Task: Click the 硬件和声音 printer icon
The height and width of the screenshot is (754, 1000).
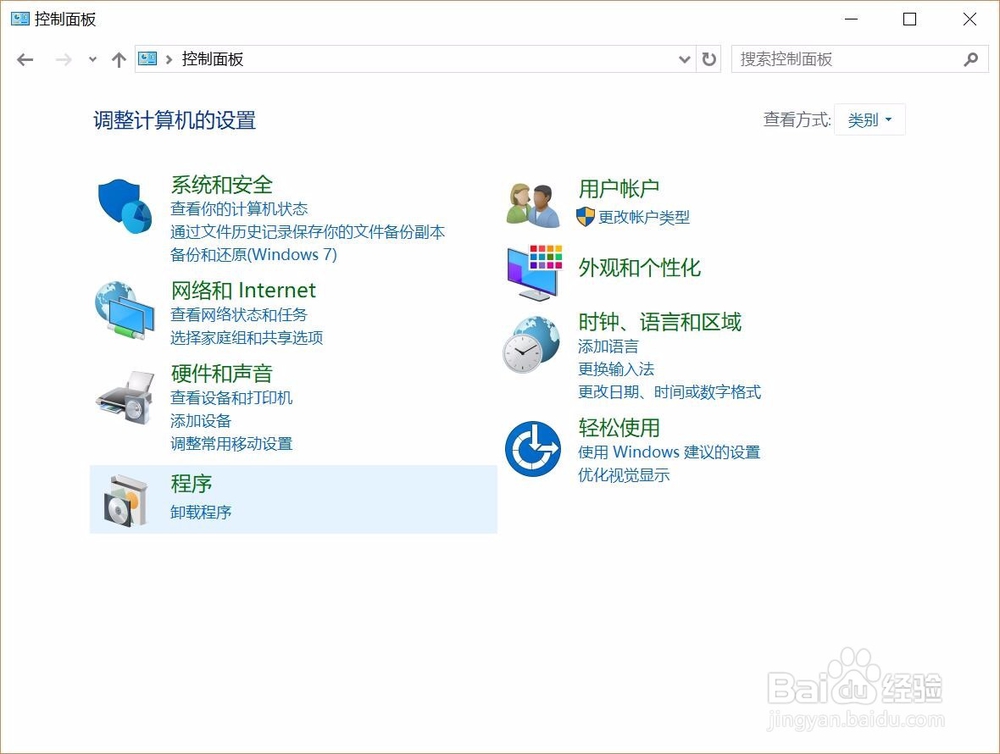Action: point(123,394)
